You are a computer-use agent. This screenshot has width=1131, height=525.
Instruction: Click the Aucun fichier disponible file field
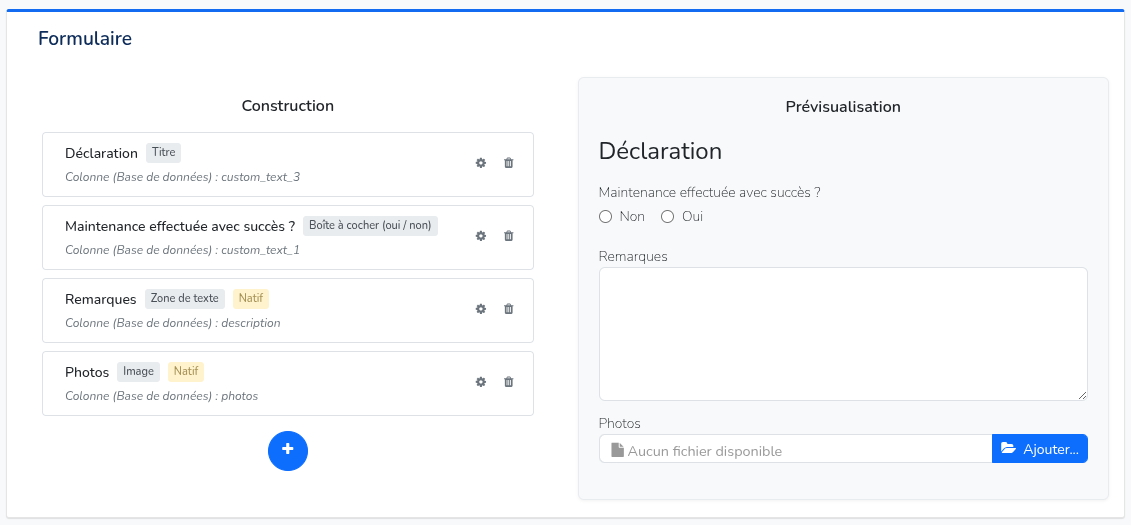pos(796,449)
